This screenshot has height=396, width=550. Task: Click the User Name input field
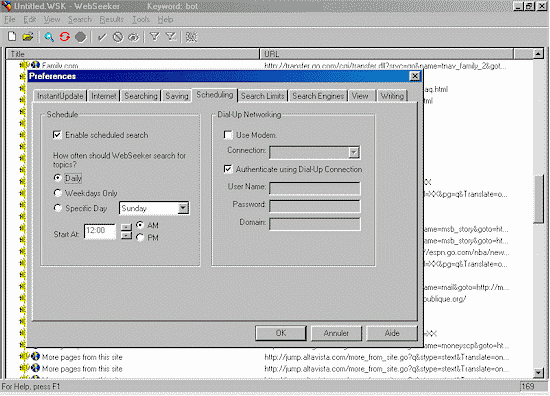(315, 188)
